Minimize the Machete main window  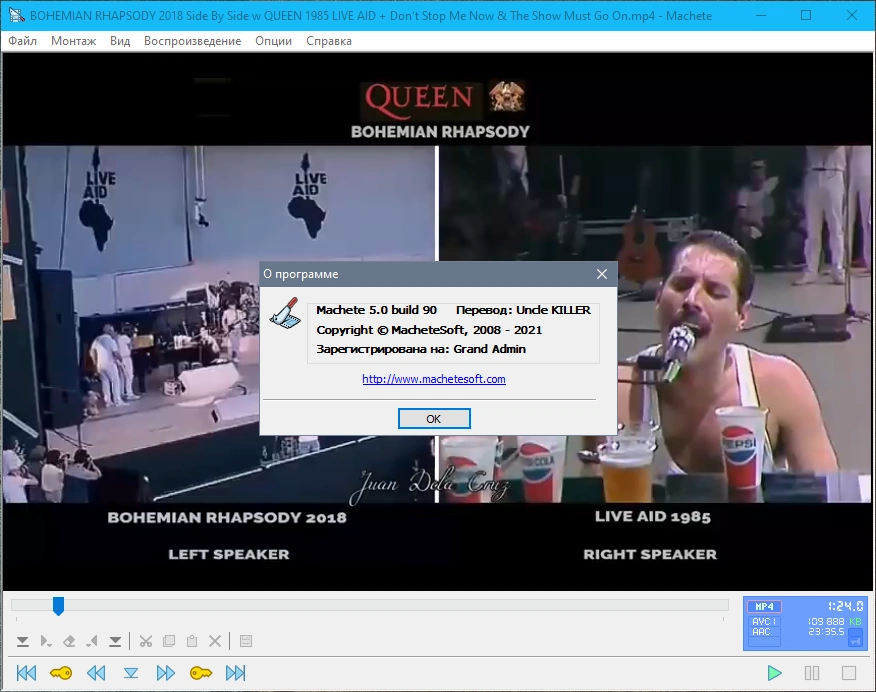pyautogui.click(x=761, y=15)
